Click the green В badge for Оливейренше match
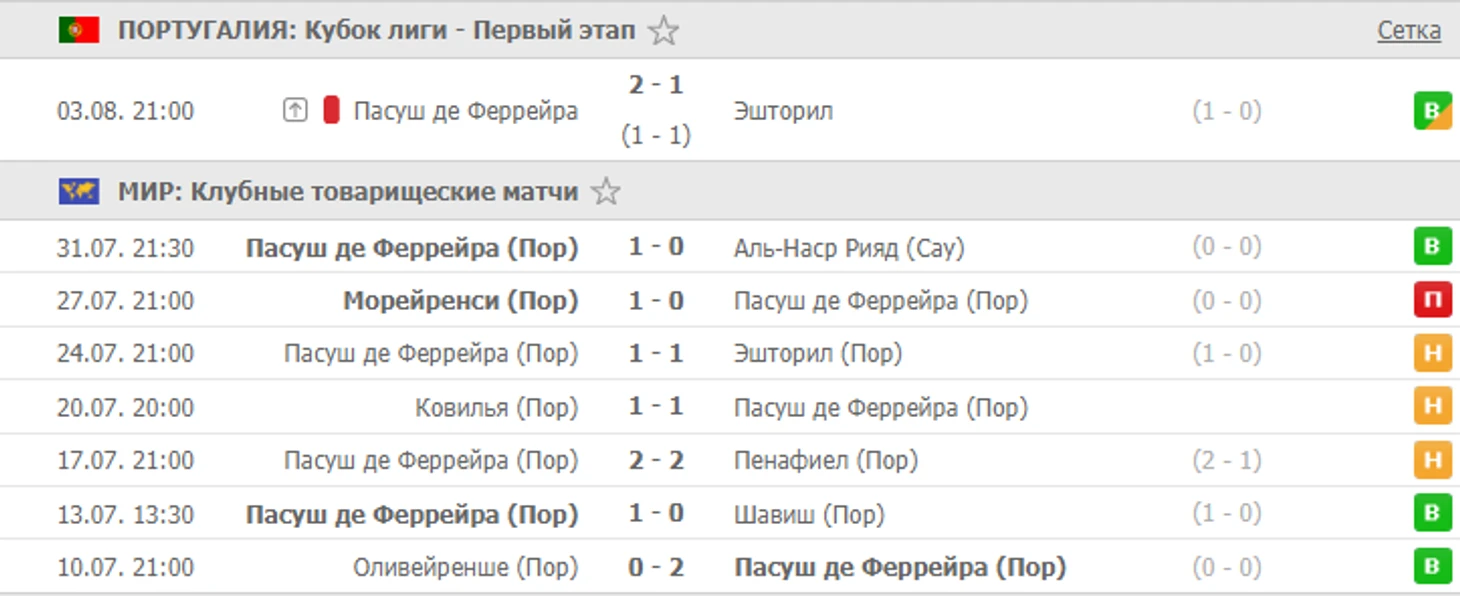1460x596 pixels. pos(1432,567)
